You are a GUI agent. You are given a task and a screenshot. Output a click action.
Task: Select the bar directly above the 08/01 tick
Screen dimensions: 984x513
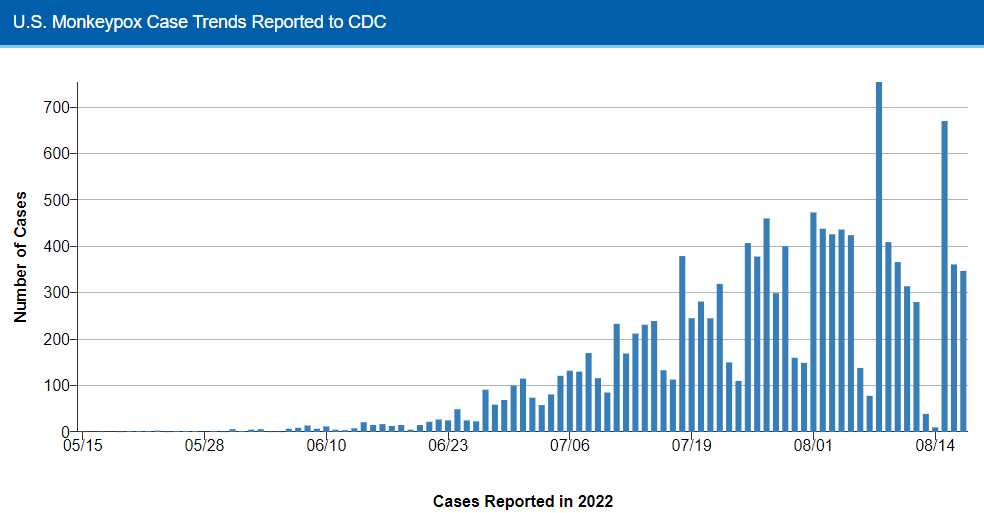pyautogui.click(x=813, y=322)
